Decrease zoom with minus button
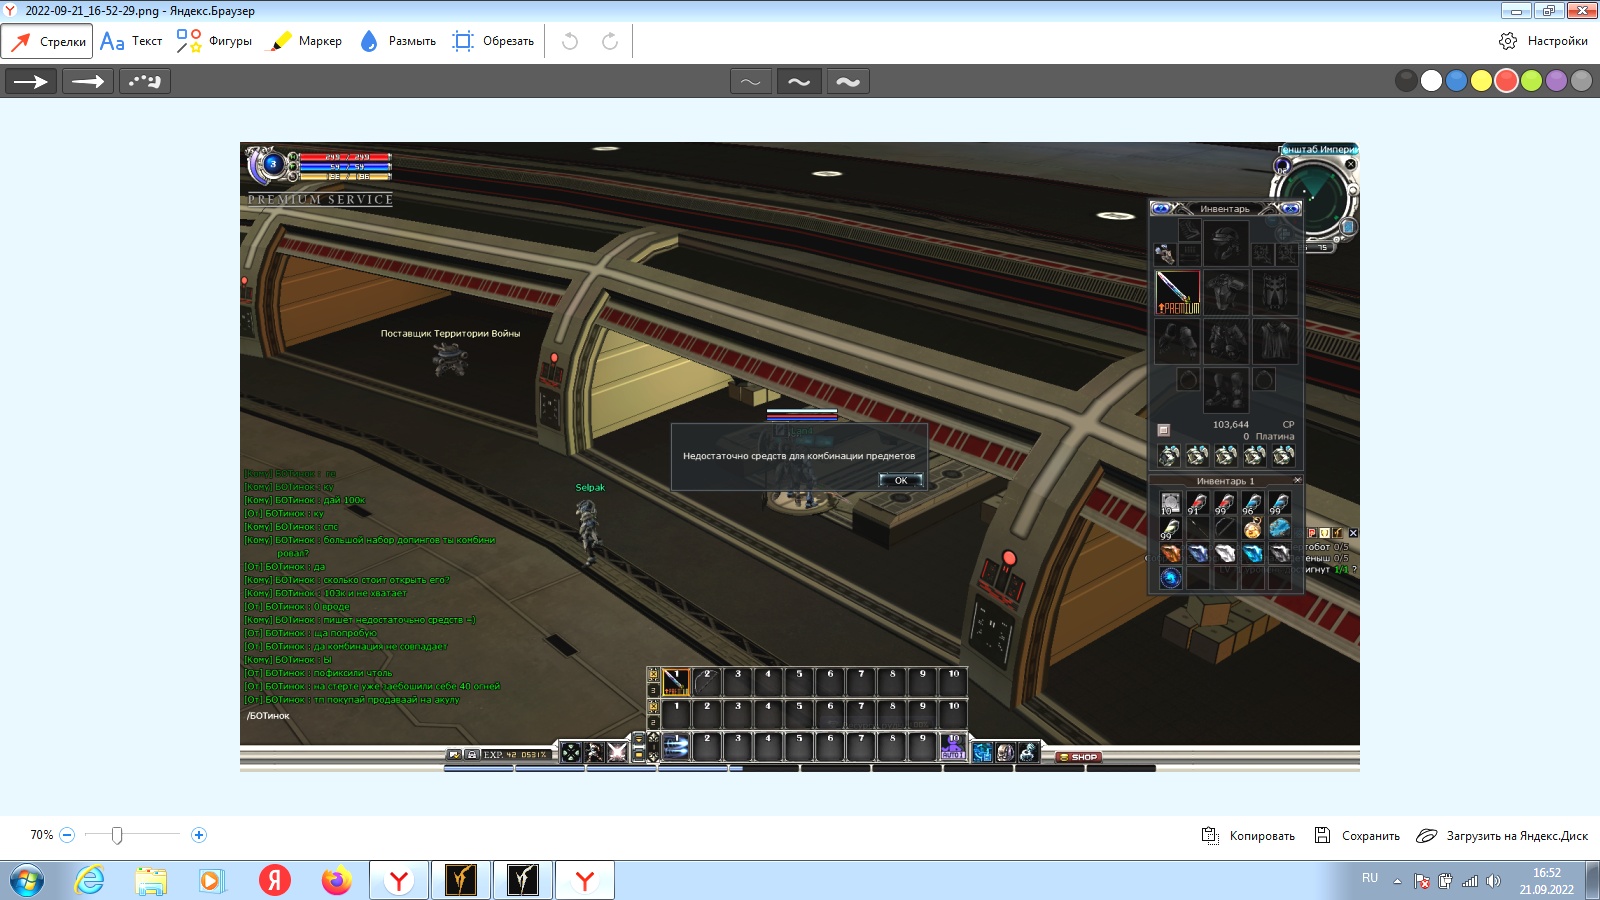This screenshot has width=1600, height=900. click(x=67, y=835)
